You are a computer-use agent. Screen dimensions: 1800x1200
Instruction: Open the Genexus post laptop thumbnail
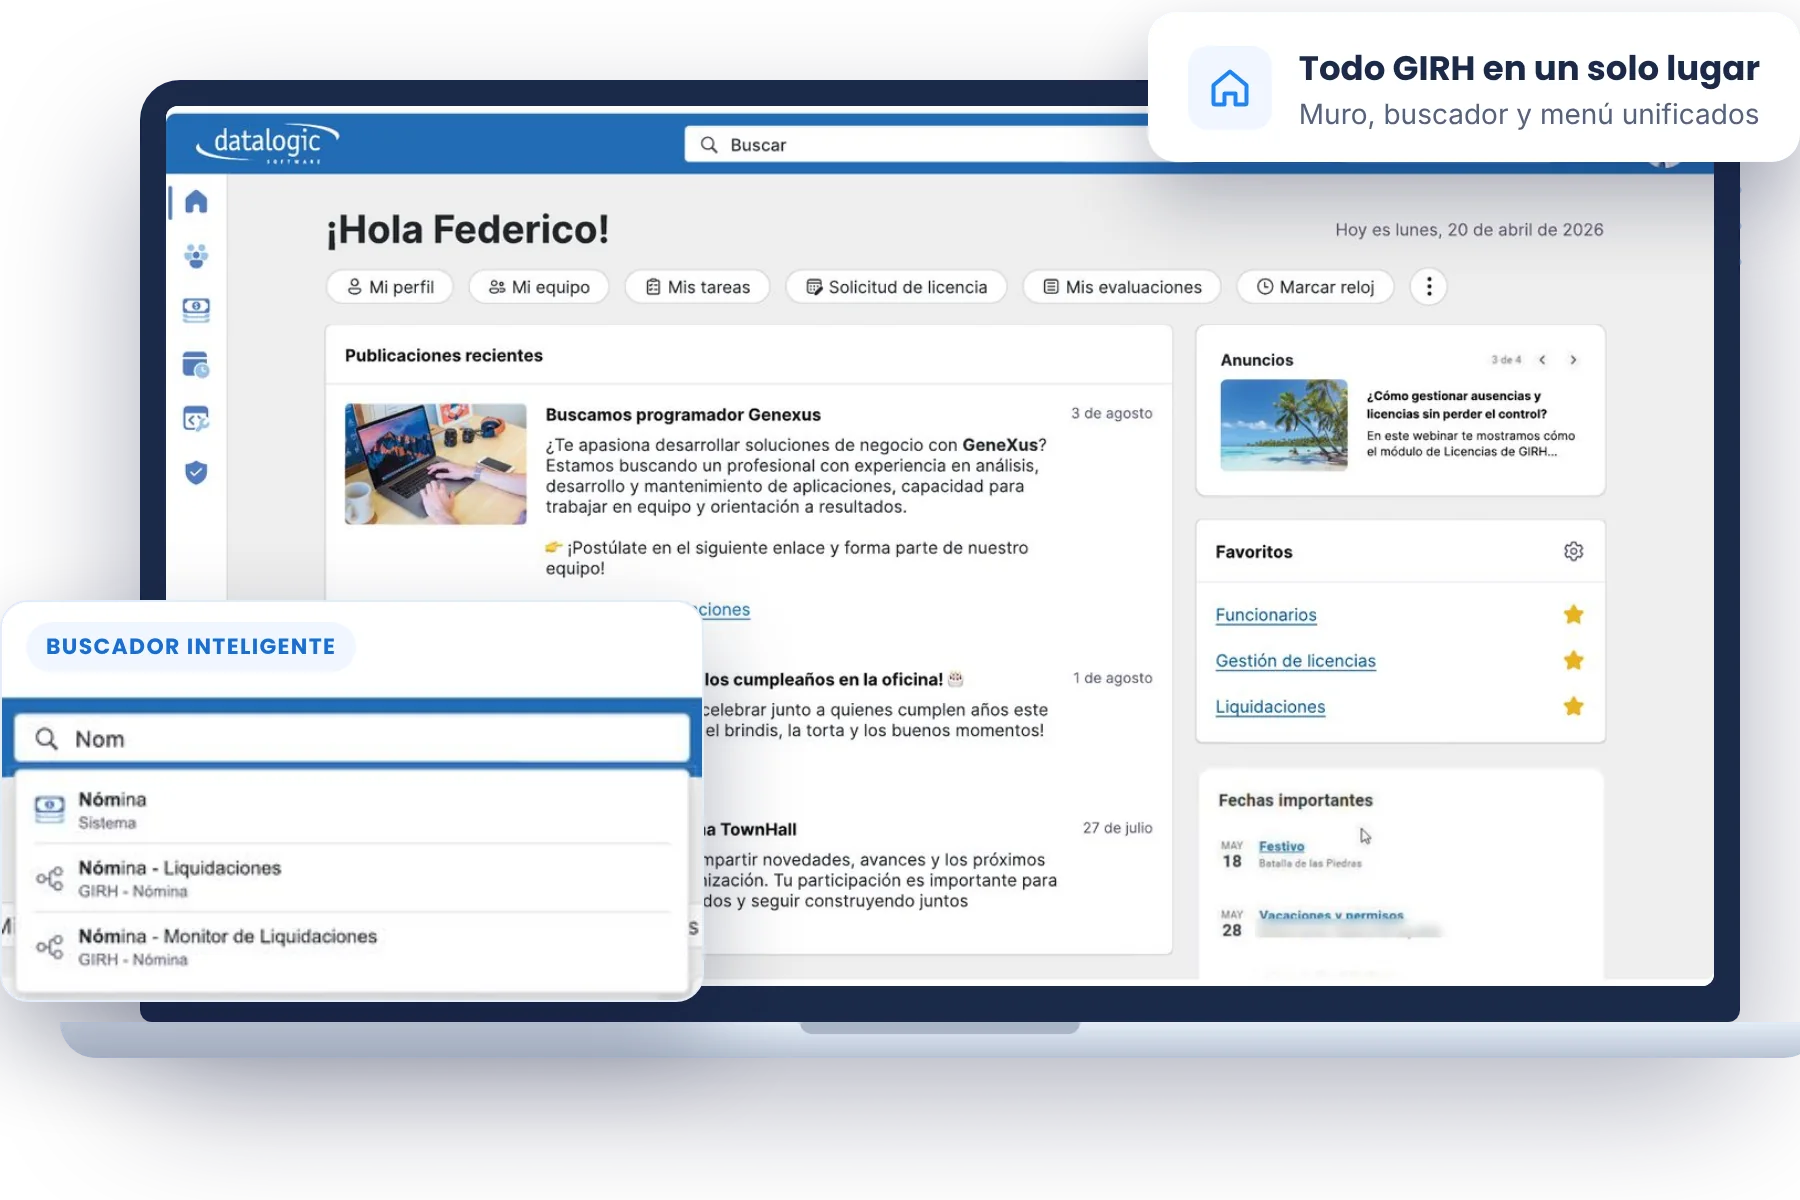point(436,464)
